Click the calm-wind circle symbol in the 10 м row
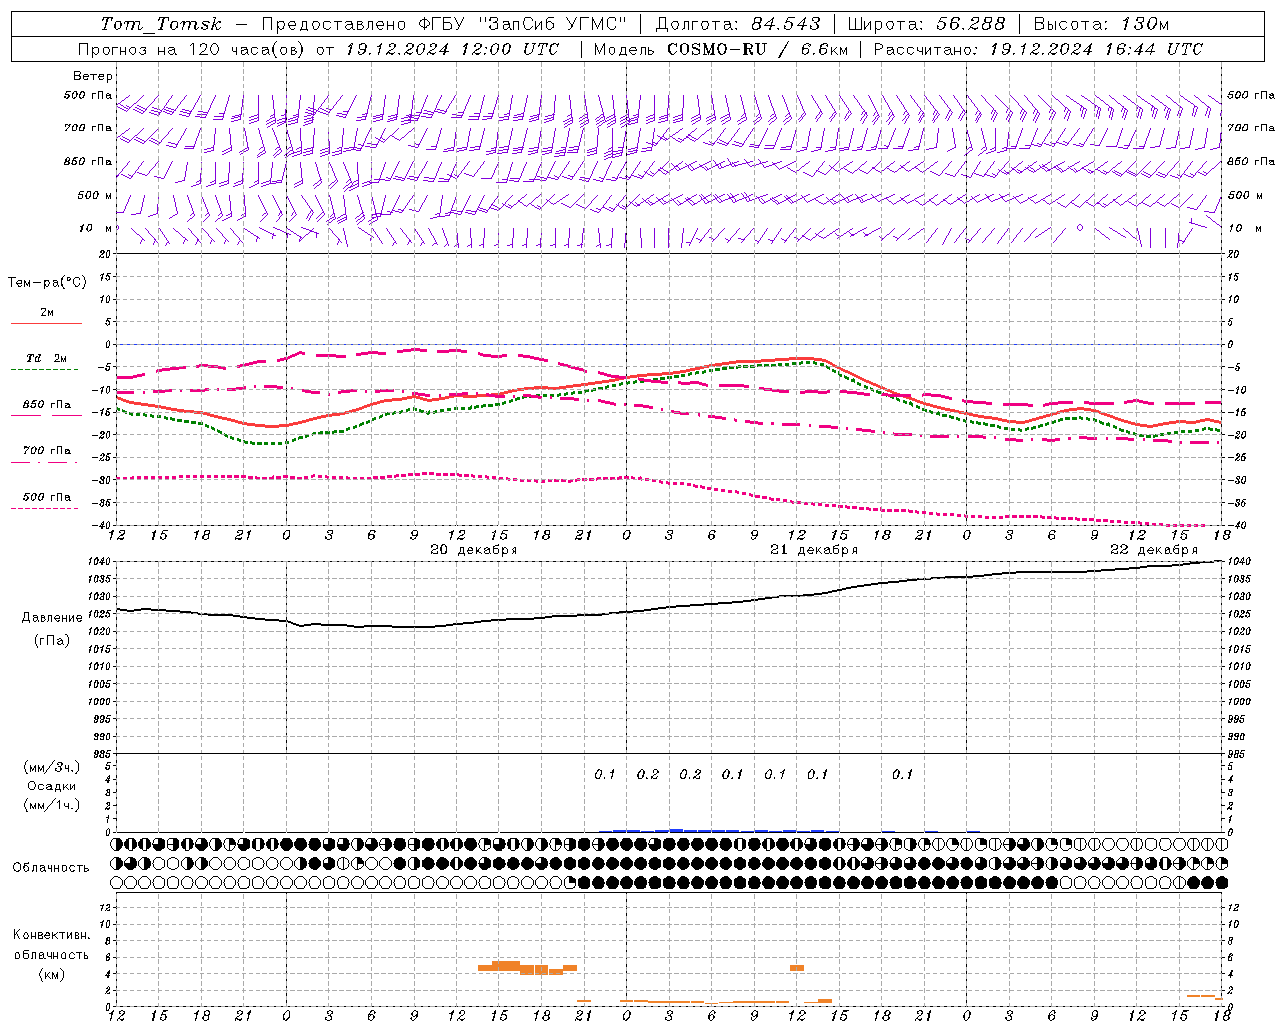 [1080, 228]
